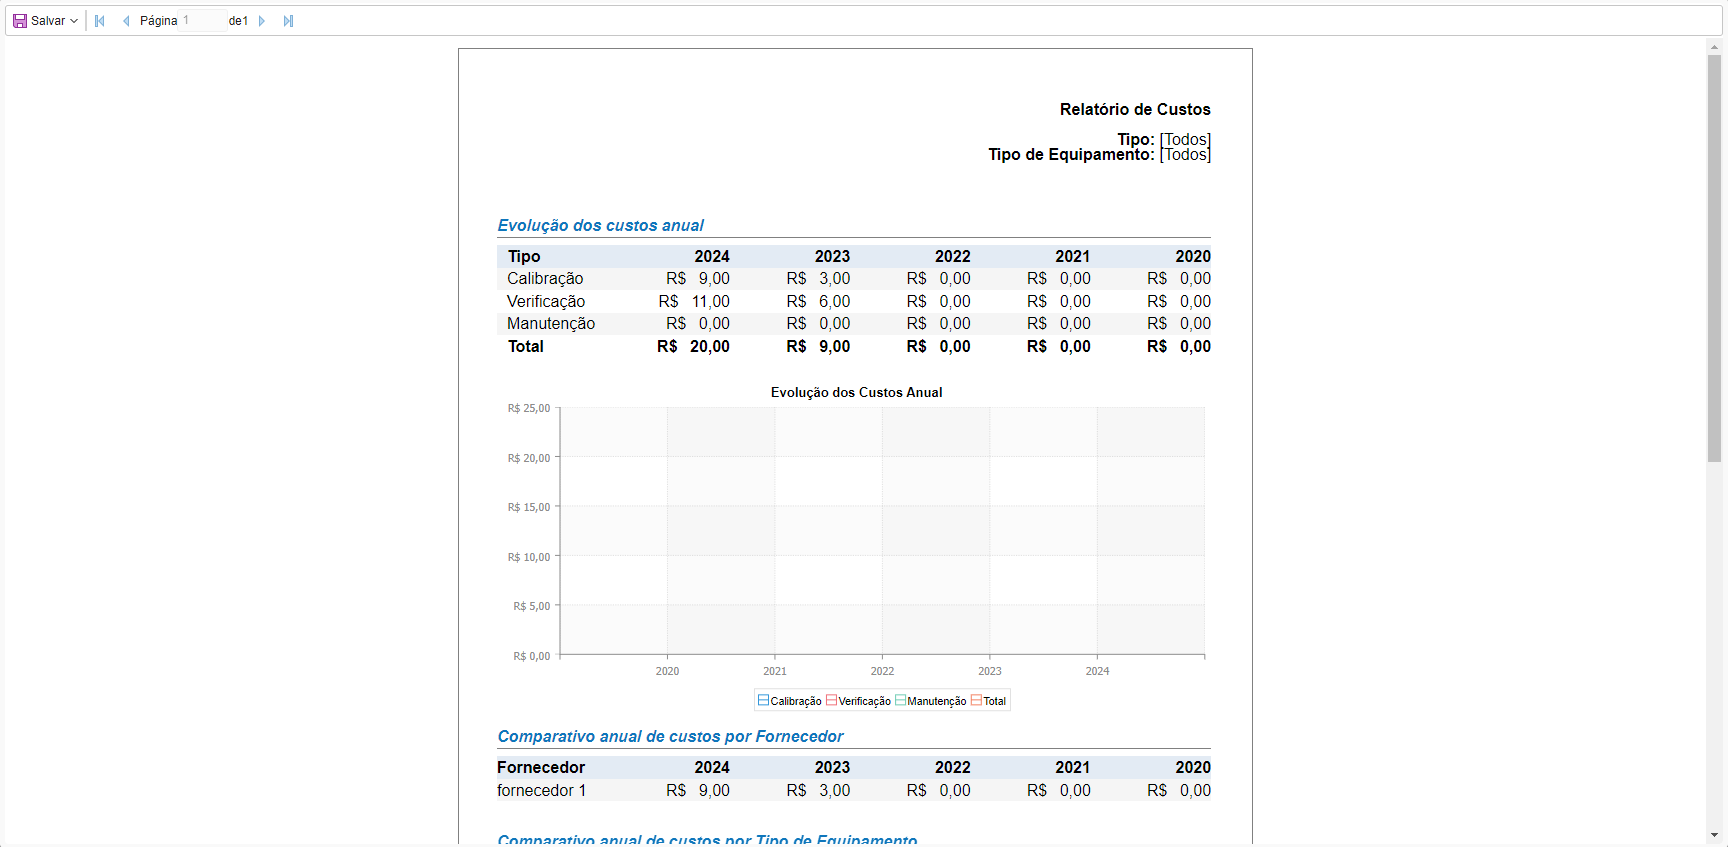
Task: Click the 'Evolução dos custos anual' section heading
Action: click(600, 226)
